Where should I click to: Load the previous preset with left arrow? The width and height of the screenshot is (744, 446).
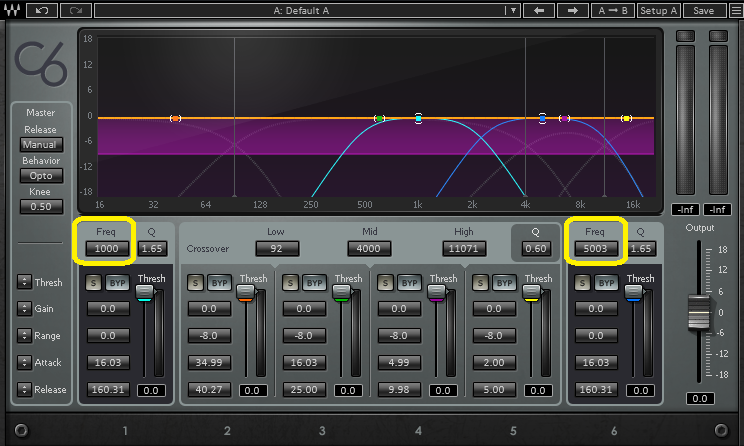(539, 10)
